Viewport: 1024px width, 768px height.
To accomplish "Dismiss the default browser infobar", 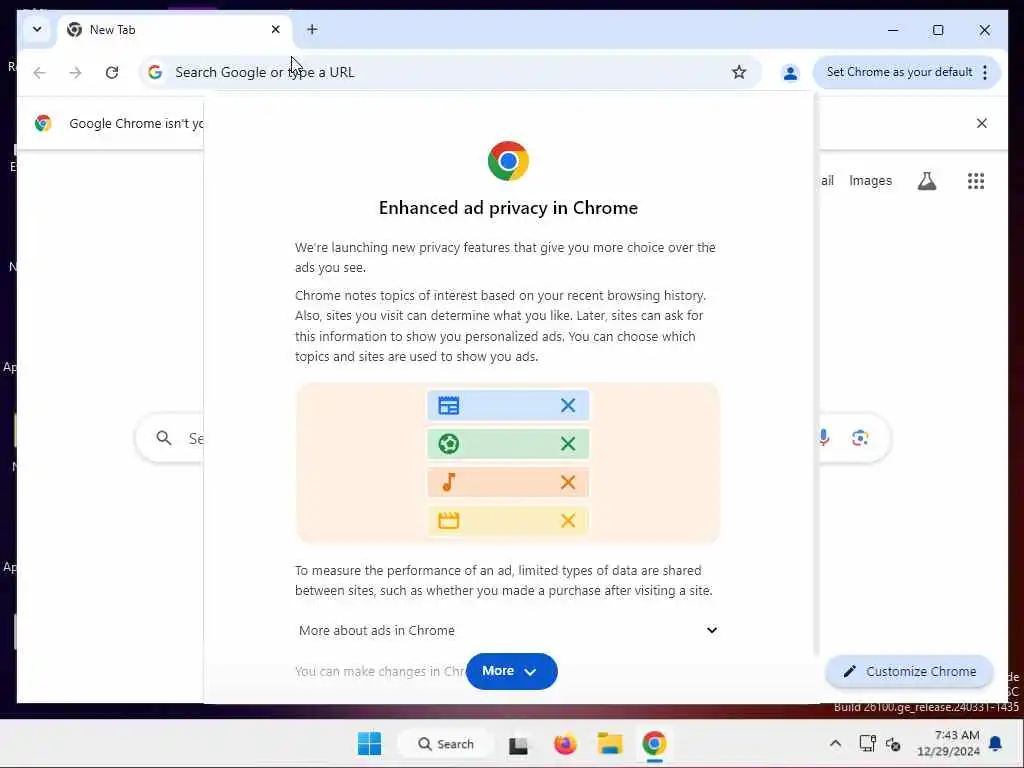I will tap(981, 123).
